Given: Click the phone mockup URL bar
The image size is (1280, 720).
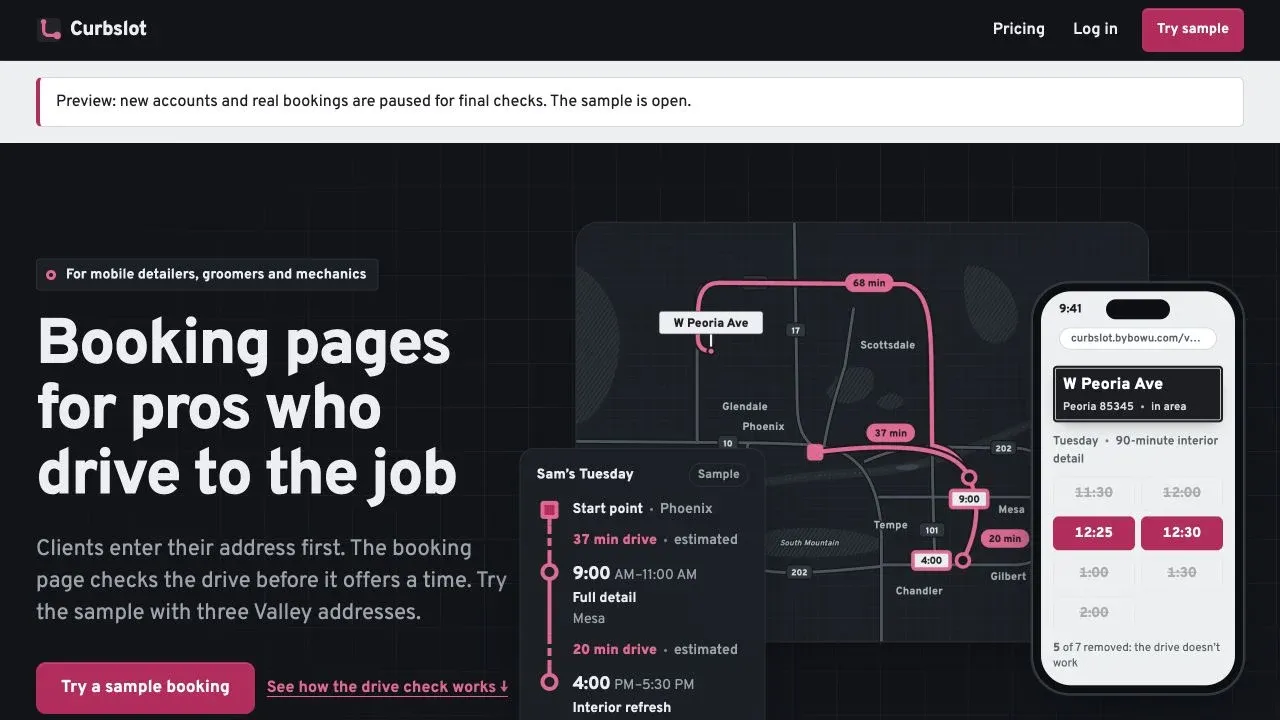Looking at the screenshot, I should tap(1137, 338).
